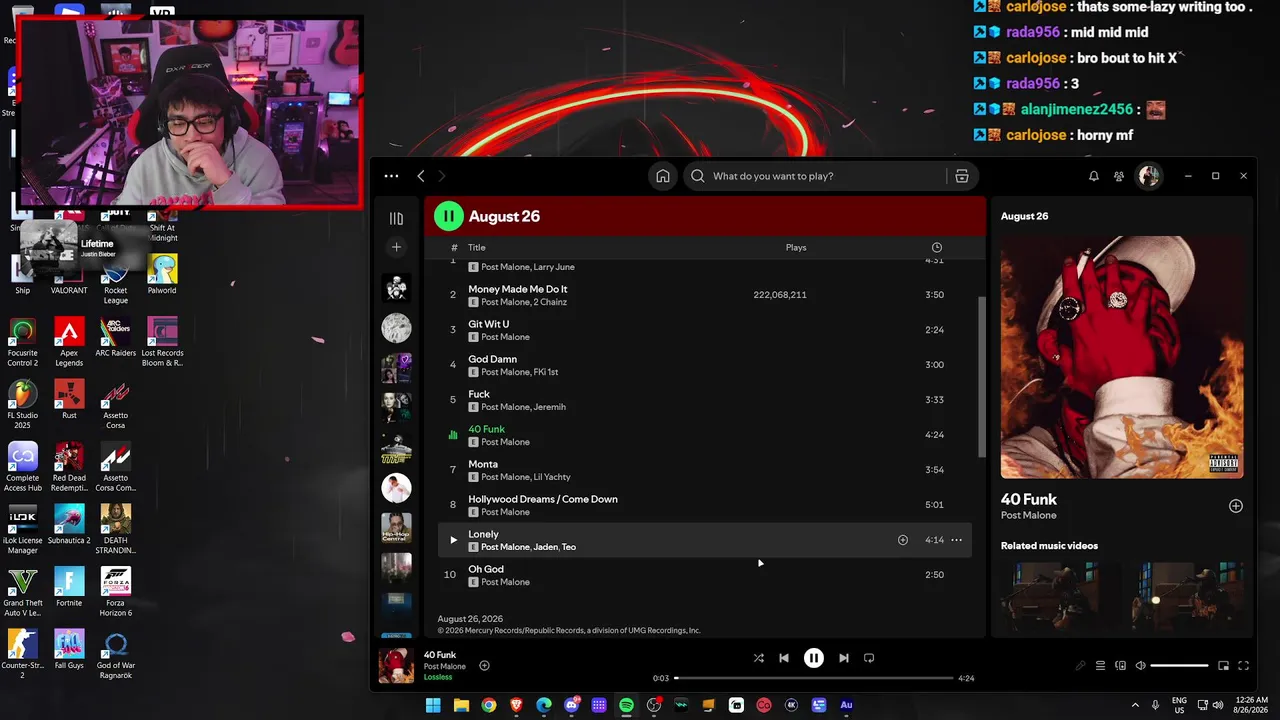1280x720 pixels.
Task: Add 40 Funk to library from Now Playing panel
Action: [1236, 506]
